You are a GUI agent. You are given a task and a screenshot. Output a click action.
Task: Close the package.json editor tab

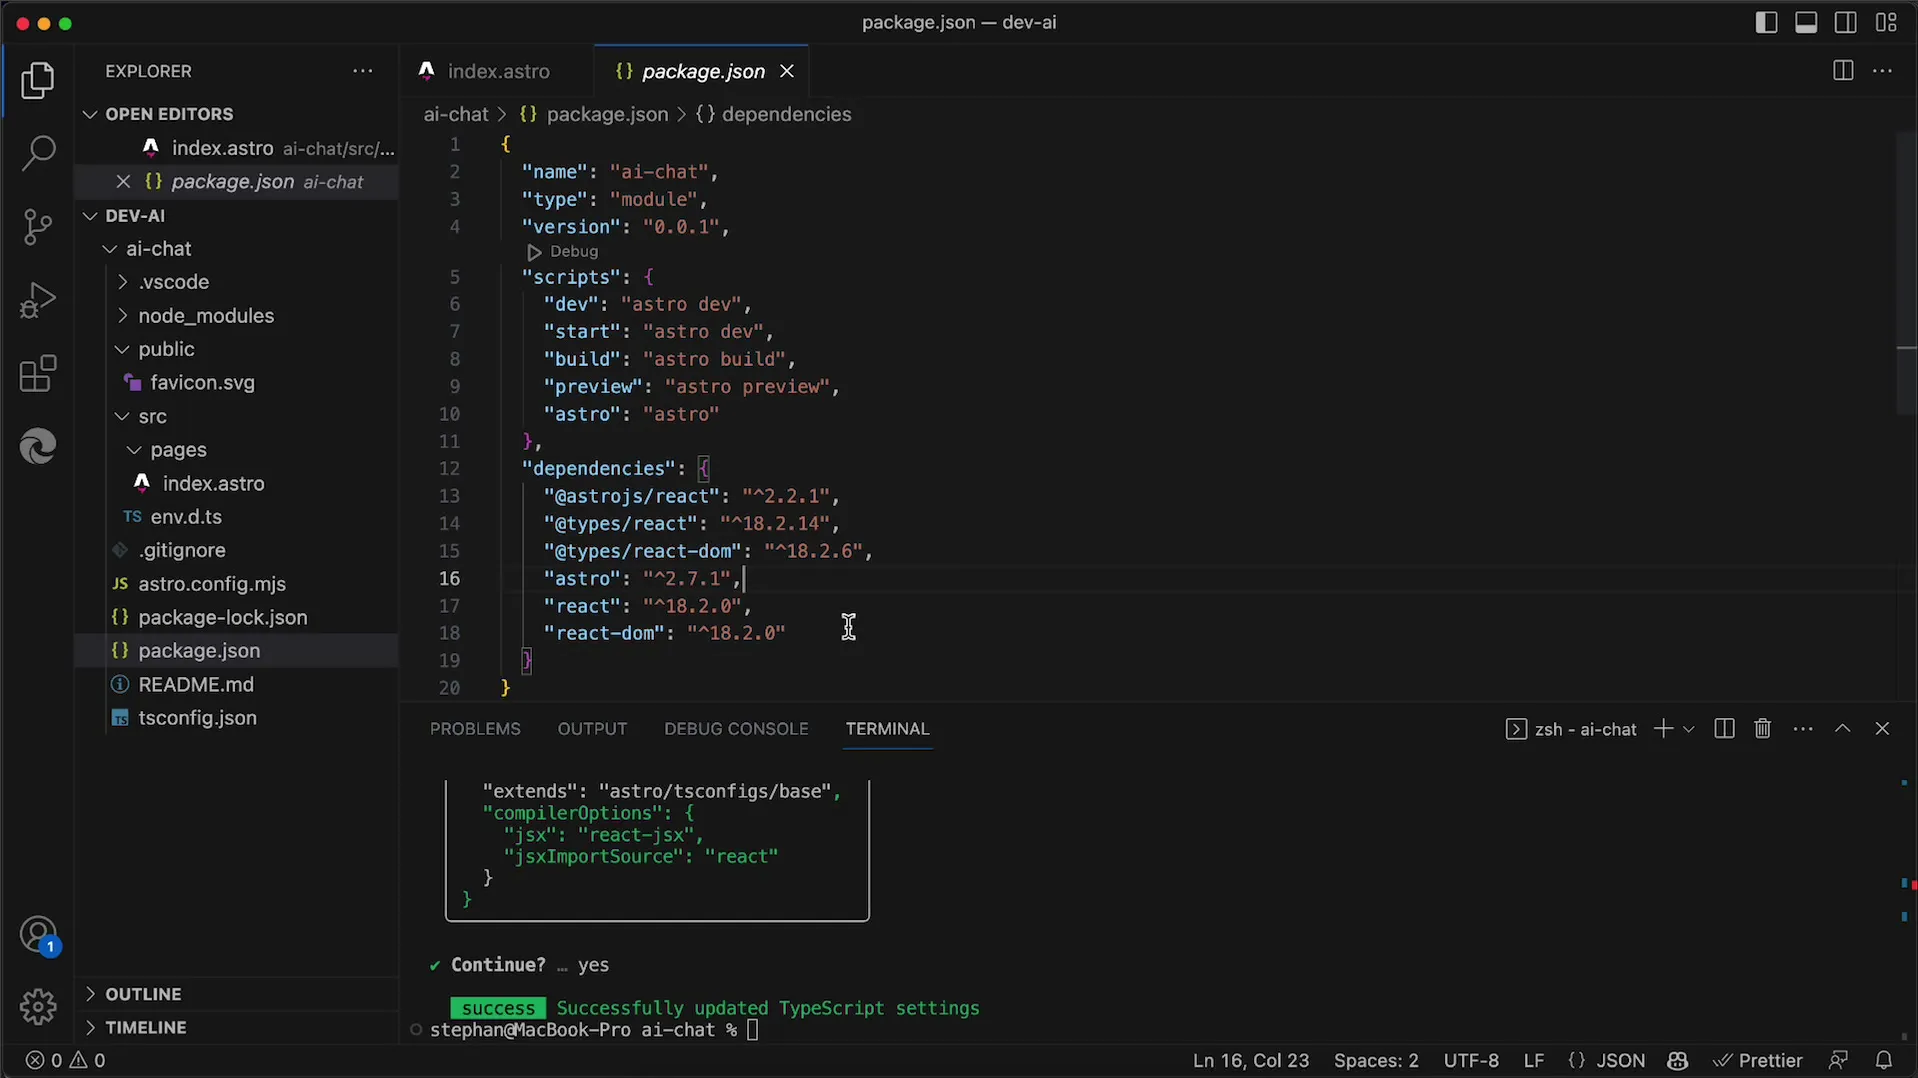click(787, 71)
